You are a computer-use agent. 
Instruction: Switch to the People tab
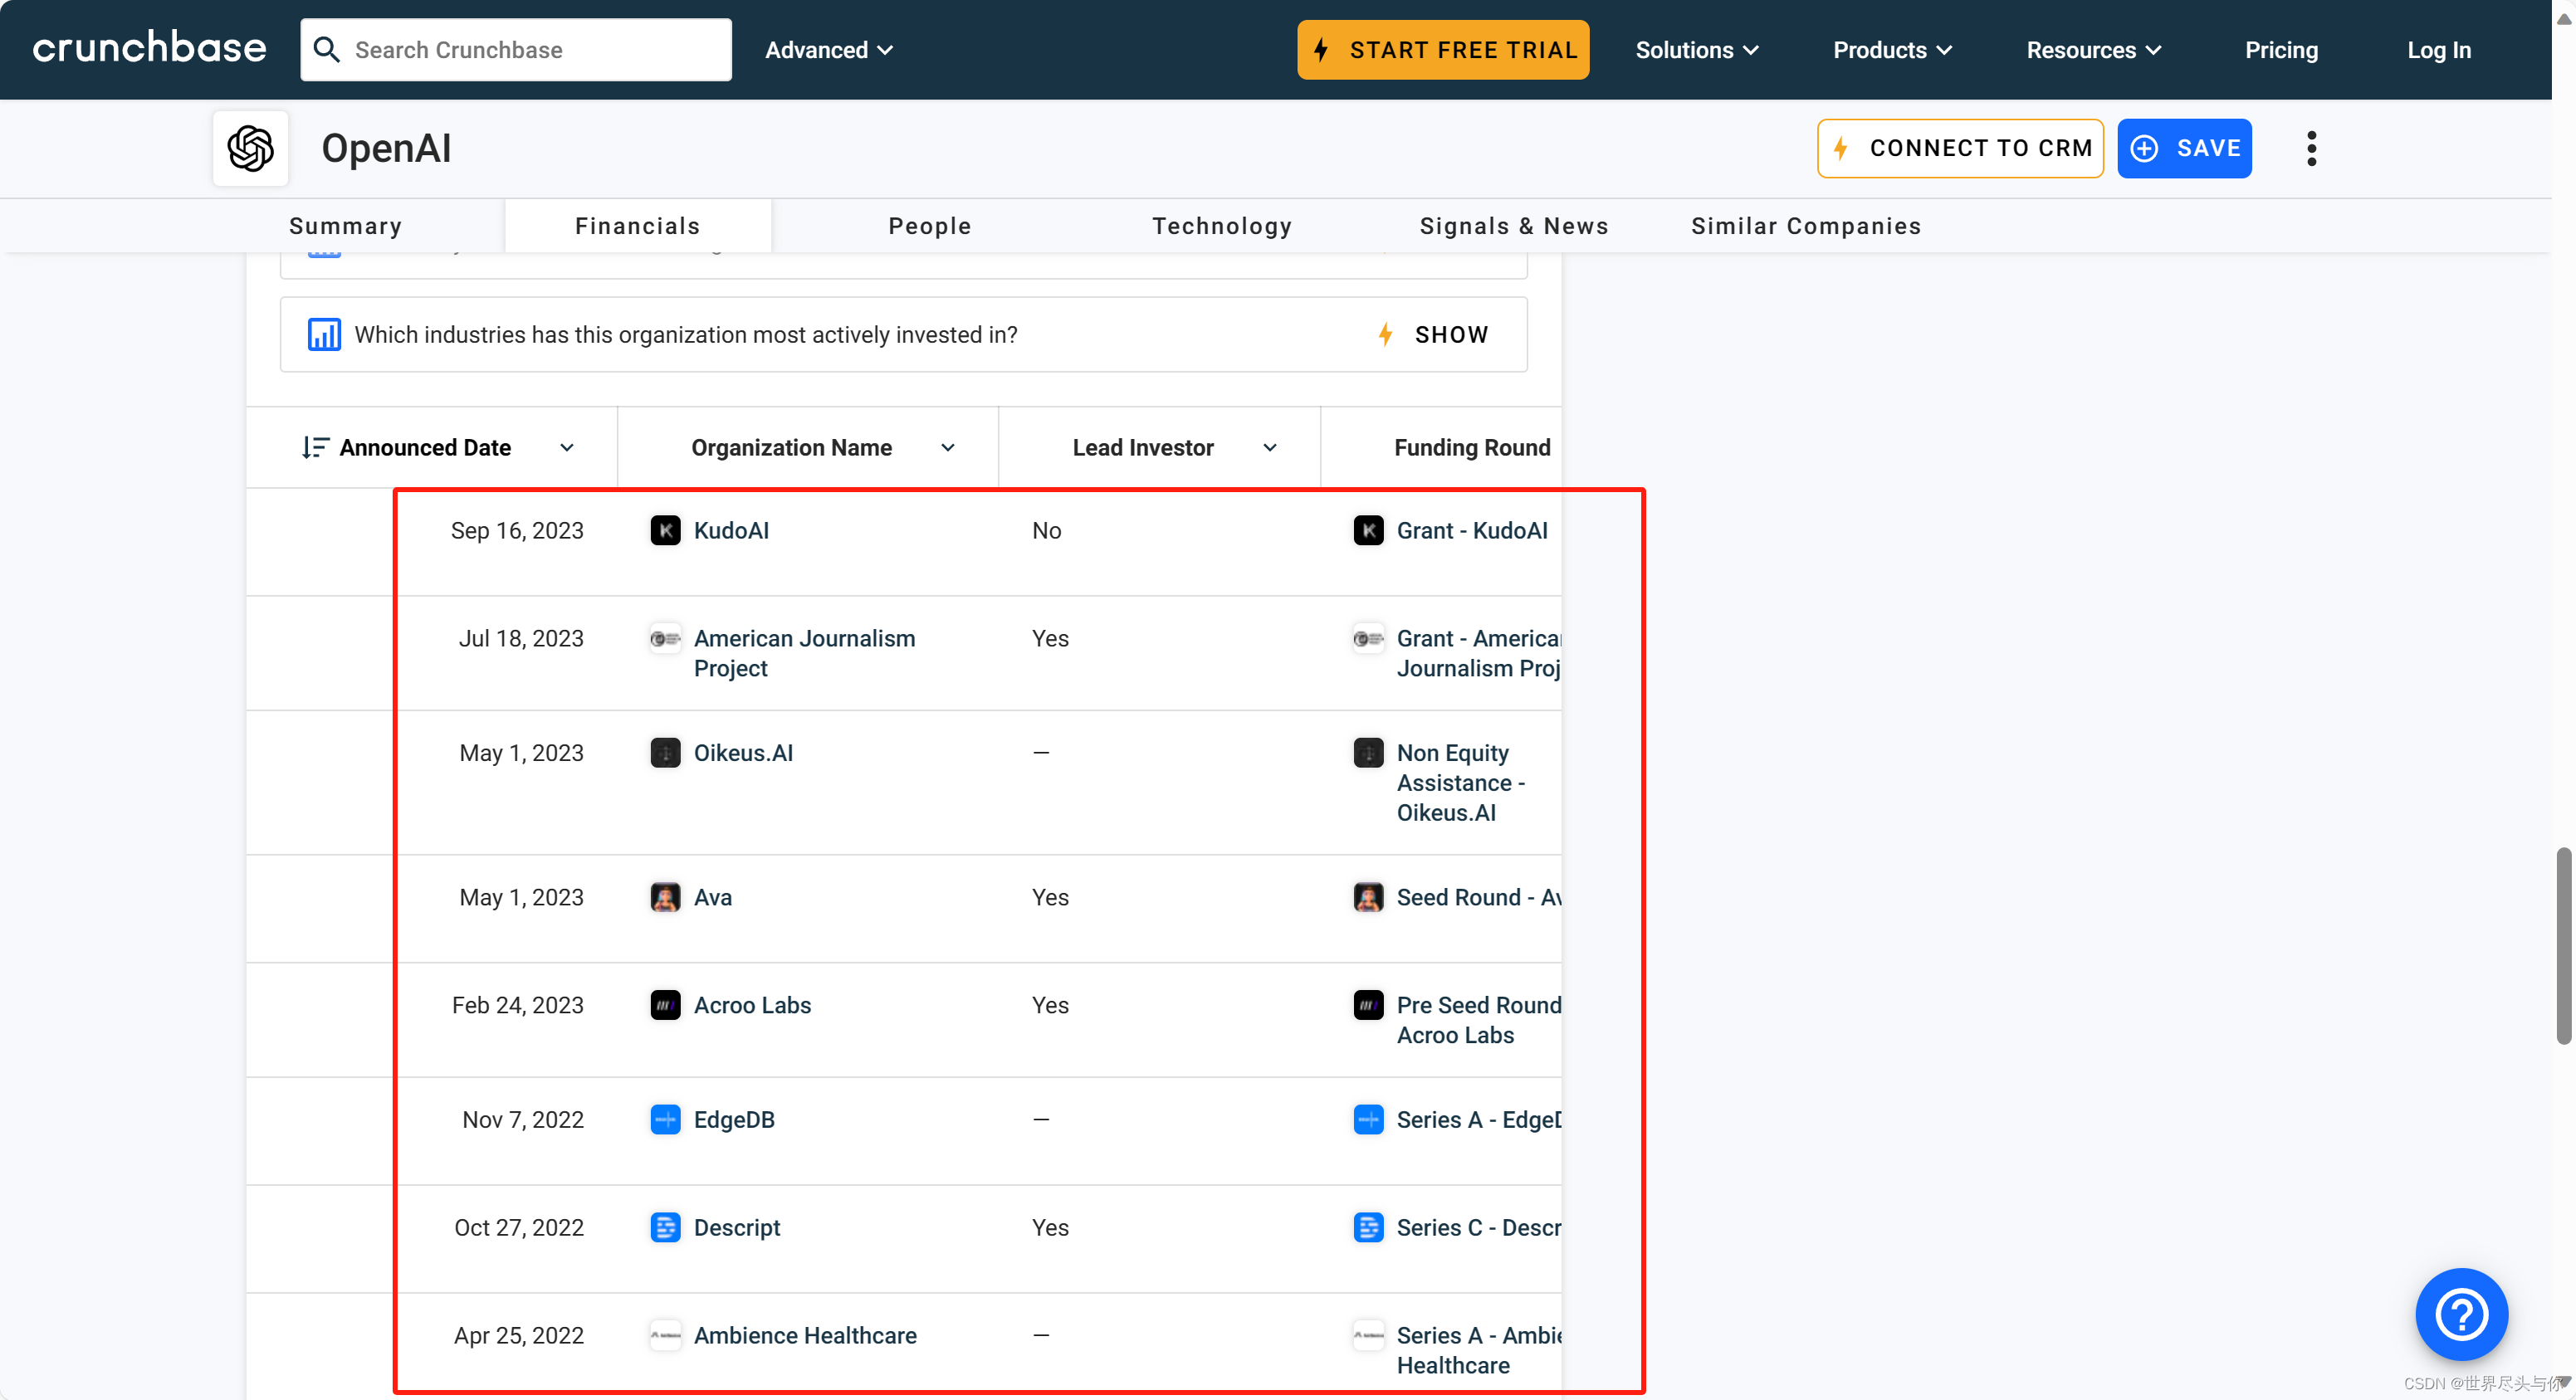(930, 226)
